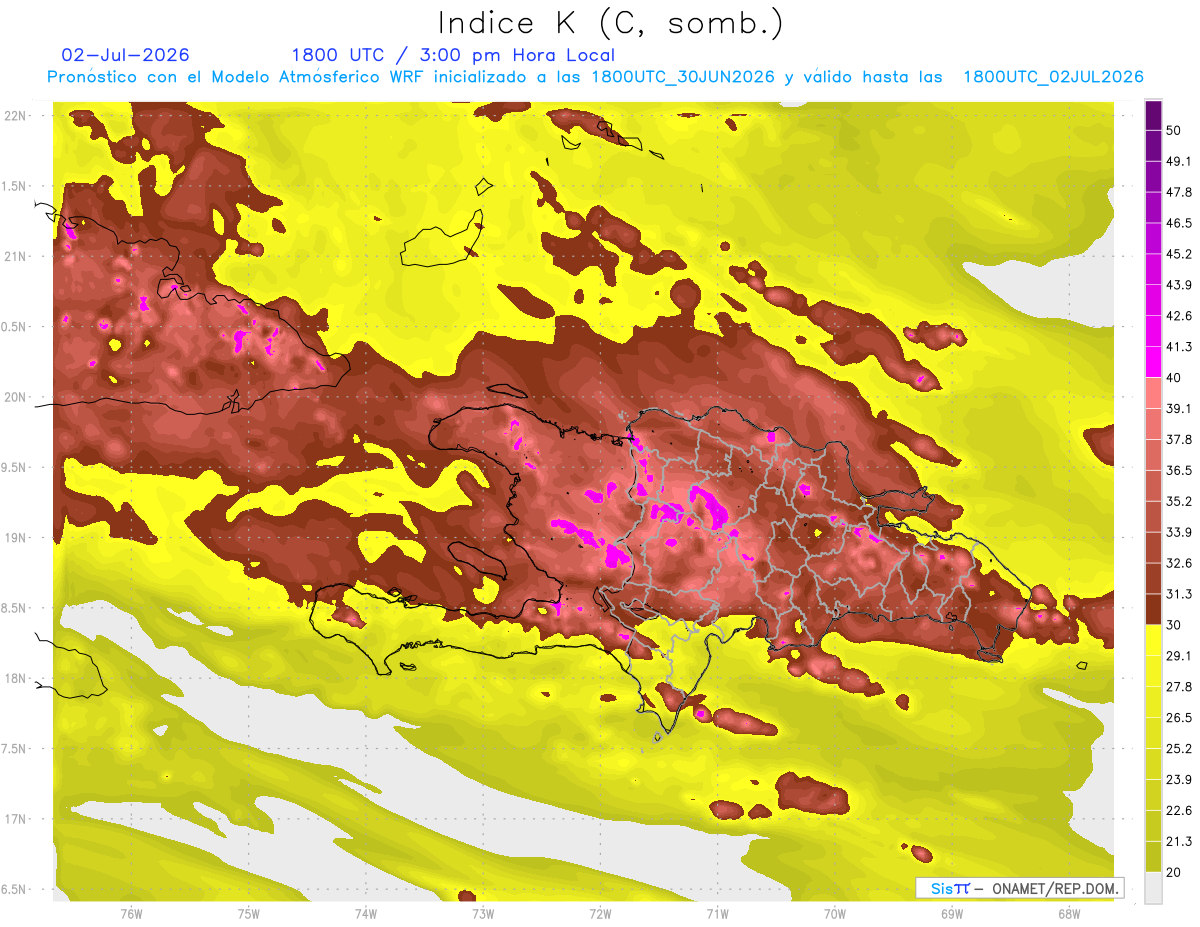The height and width of the screenshot is (927, 1200).
Task: Click the axis label "0.5N"
Action: tap(14, 327)
